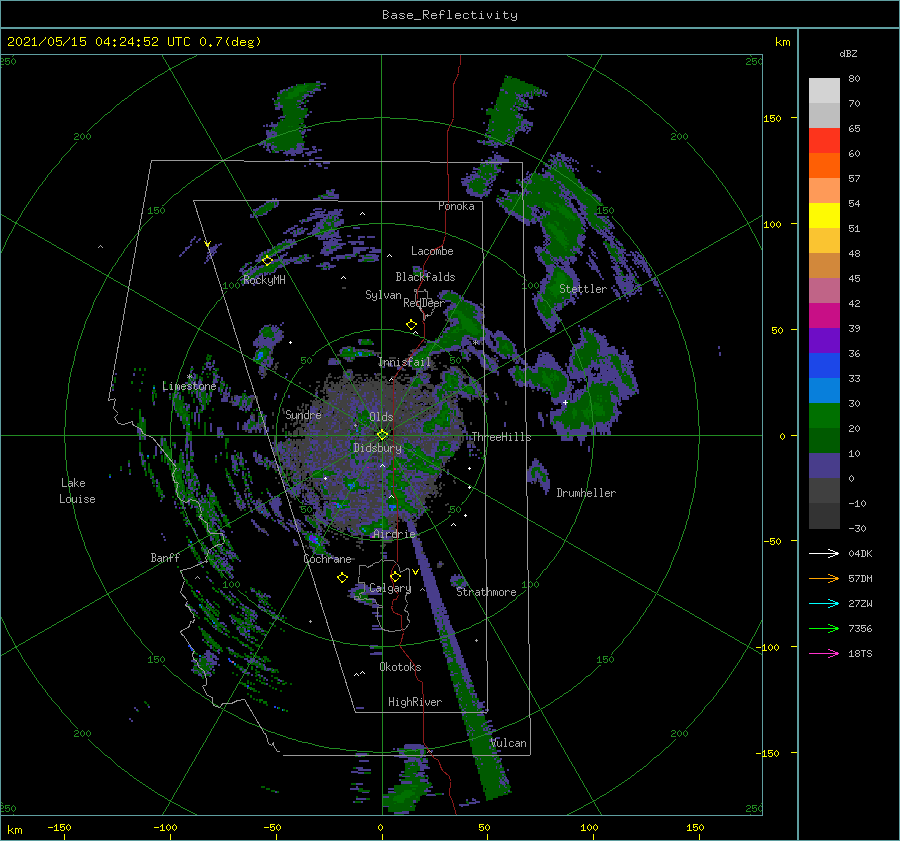Click the Airdrie town label
Screen dimensions: 900x841
pyautogui.click(x=394, y=534)
